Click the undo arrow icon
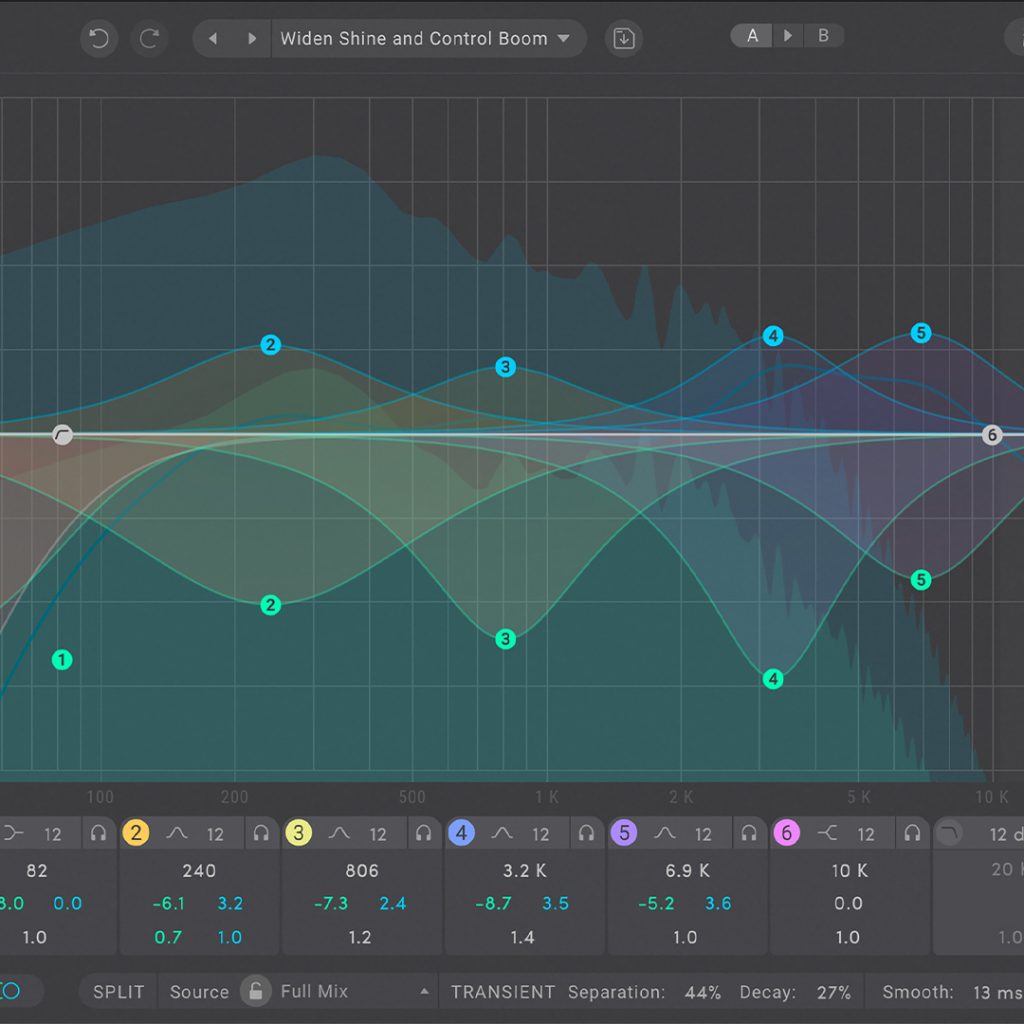1024x1024 pixels. click(96, 38)
